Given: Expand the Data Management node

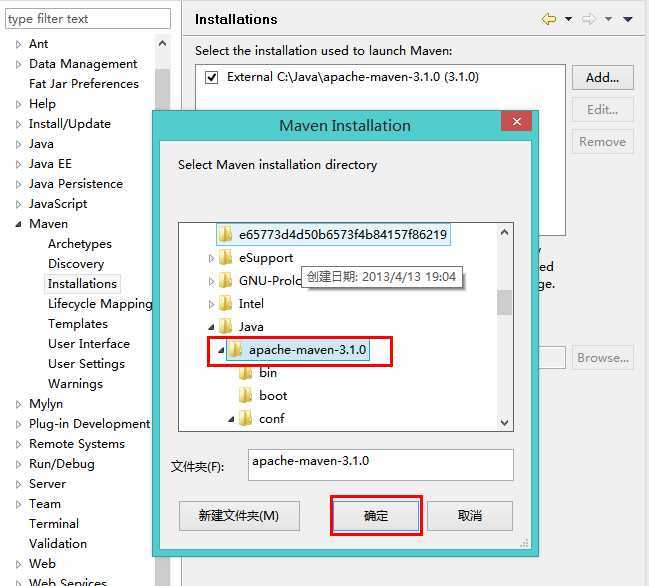Looking at the screenshot, I should 18,64.
